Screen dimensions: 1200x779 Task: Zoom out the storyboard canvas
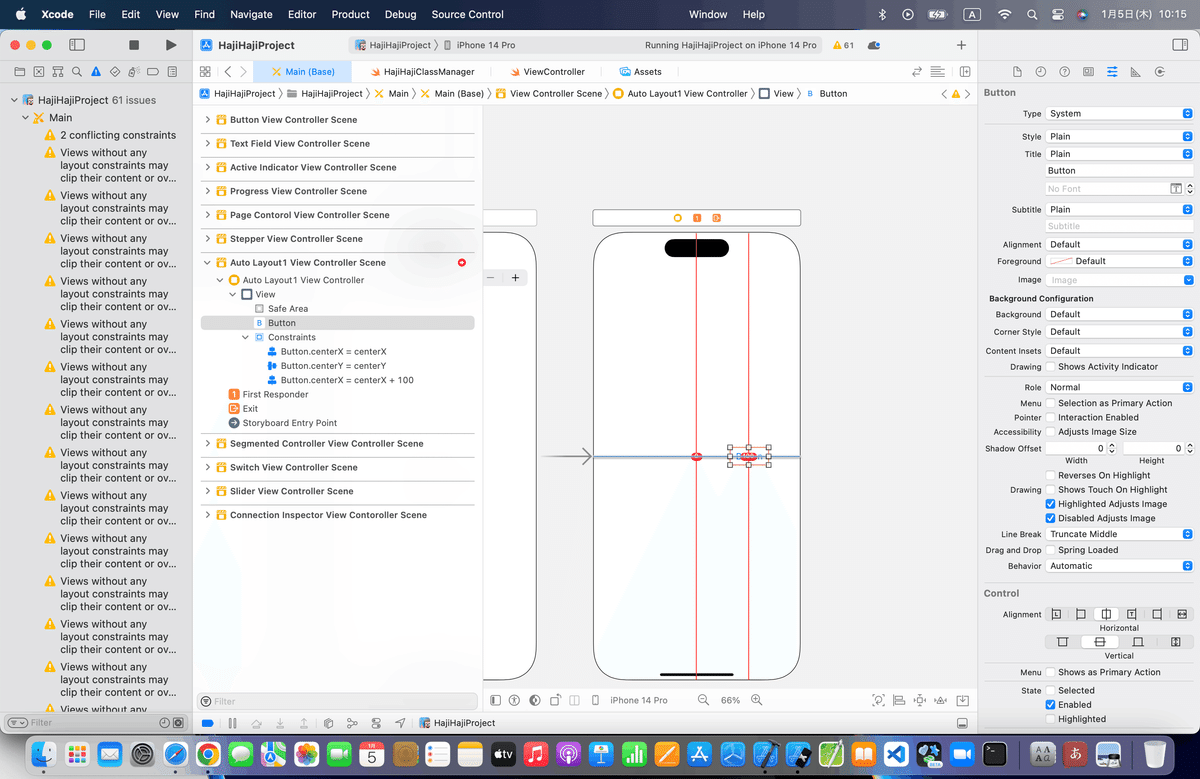click(x=703, y=700)
